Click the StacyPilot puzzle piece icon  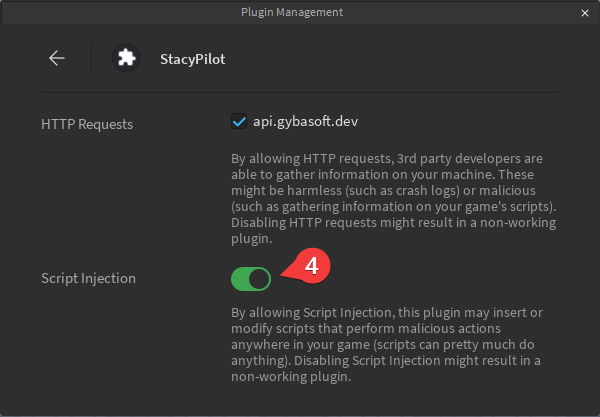[x=126, y=58]
